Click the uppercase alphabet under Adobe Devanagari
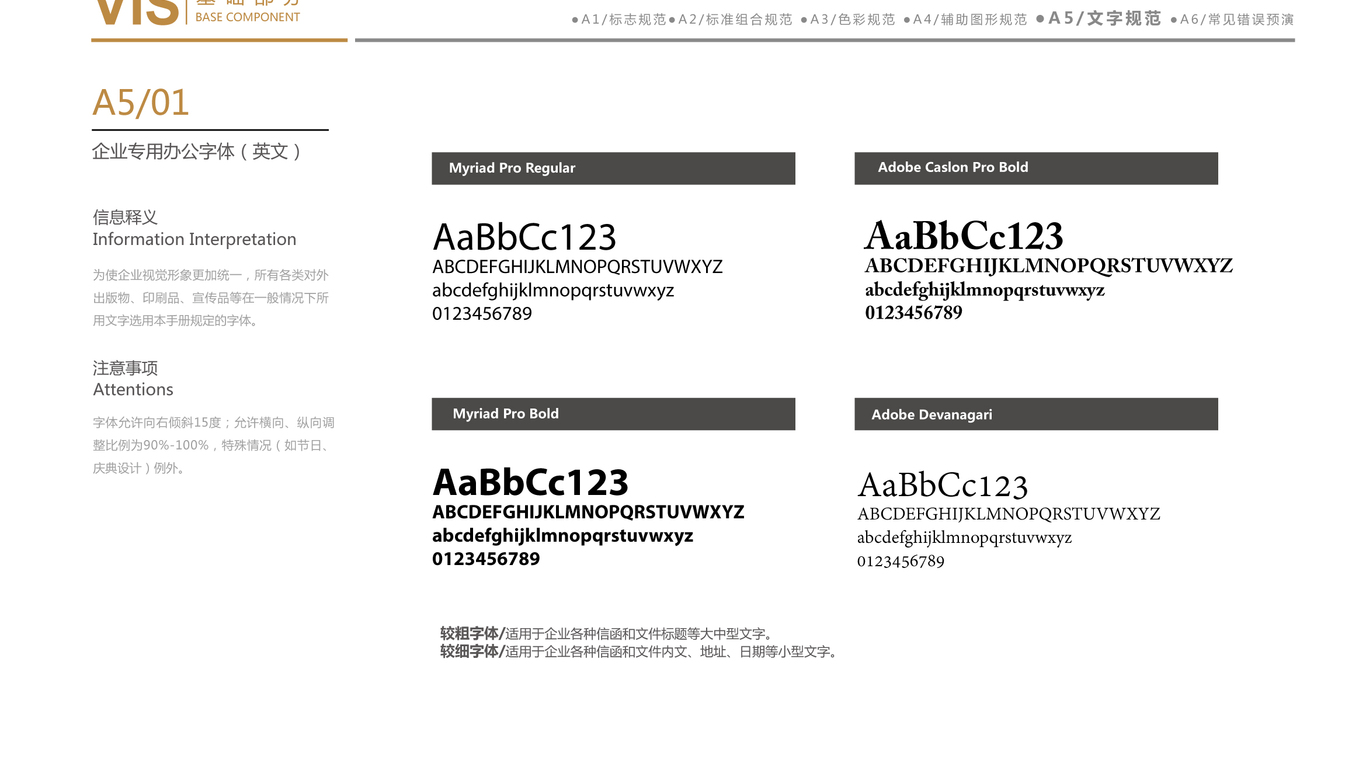The width and height of the screenshot is (1366, 768). pos(1009,514)
